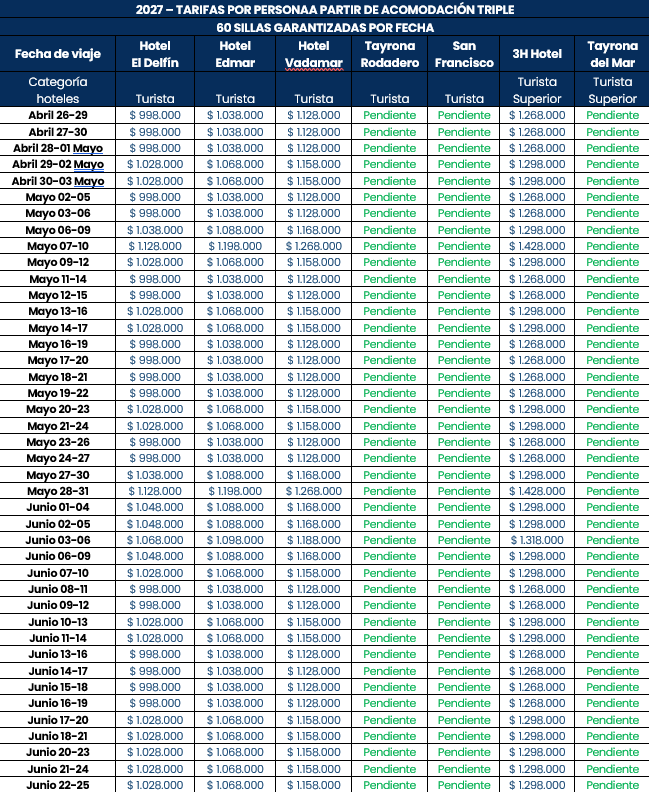Click Vadamar price for Junio 03-06
Screen dimensions: 649x792
tap(314, 540)
